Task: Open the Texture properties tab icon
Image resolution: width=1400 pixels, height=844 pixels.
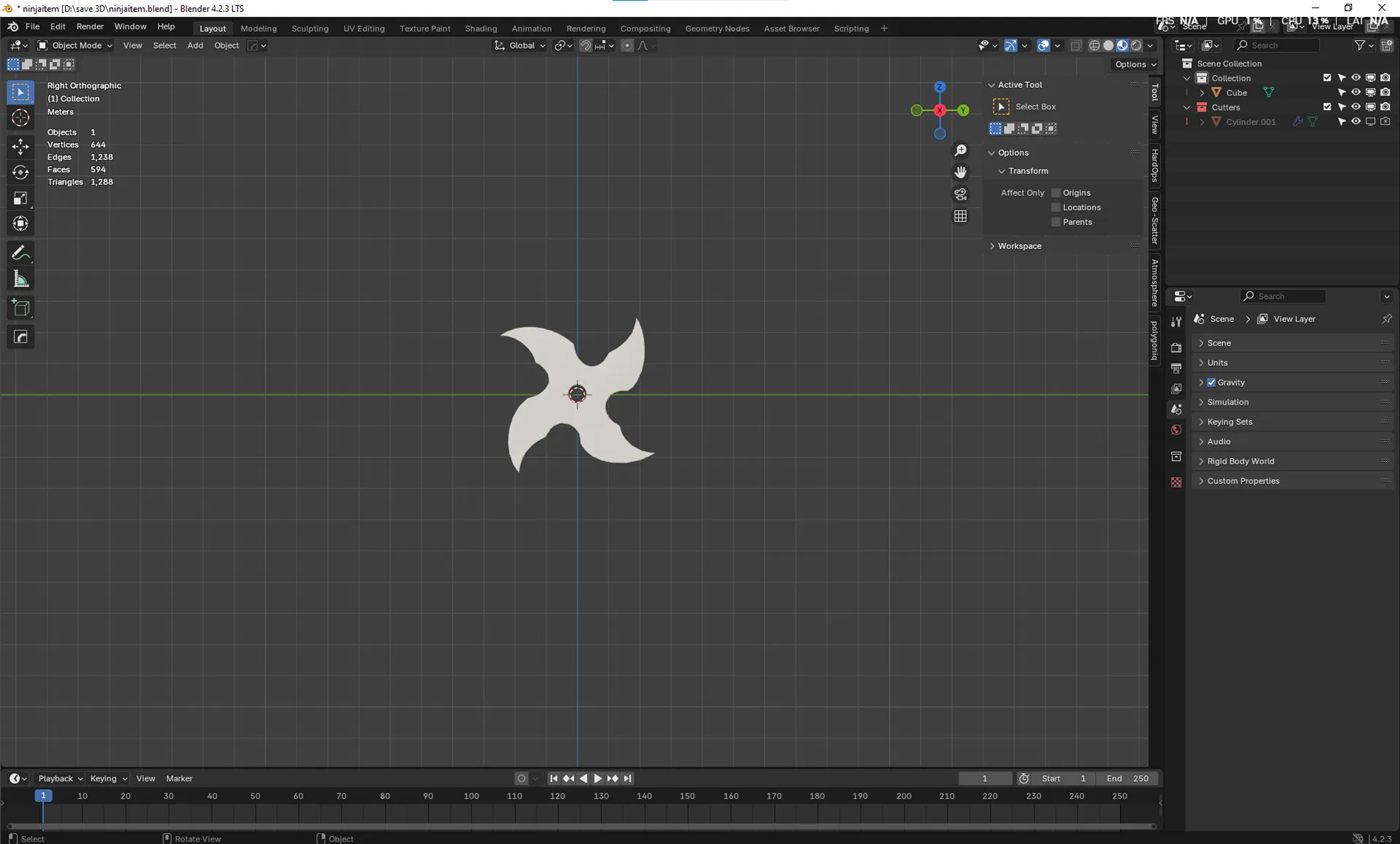Action: coord(1176,482)
